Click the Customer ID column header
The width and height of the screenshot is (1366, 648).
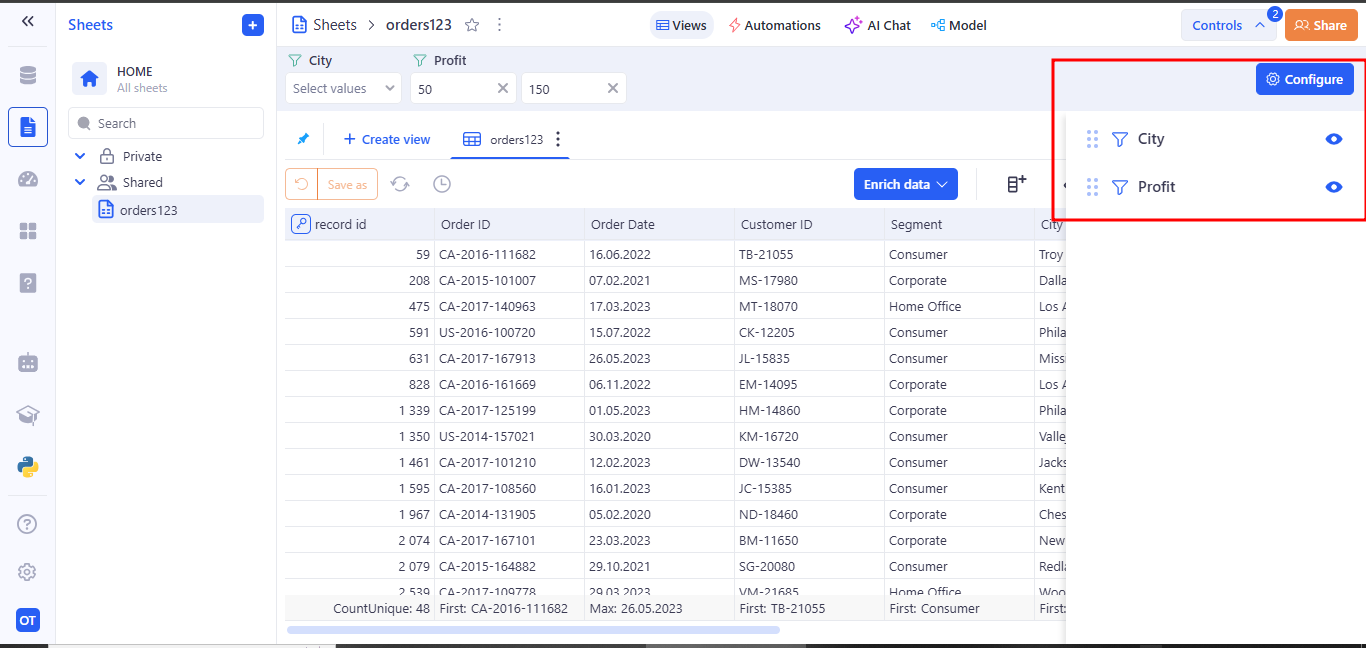pyautogui.click(x=810, y=224)
